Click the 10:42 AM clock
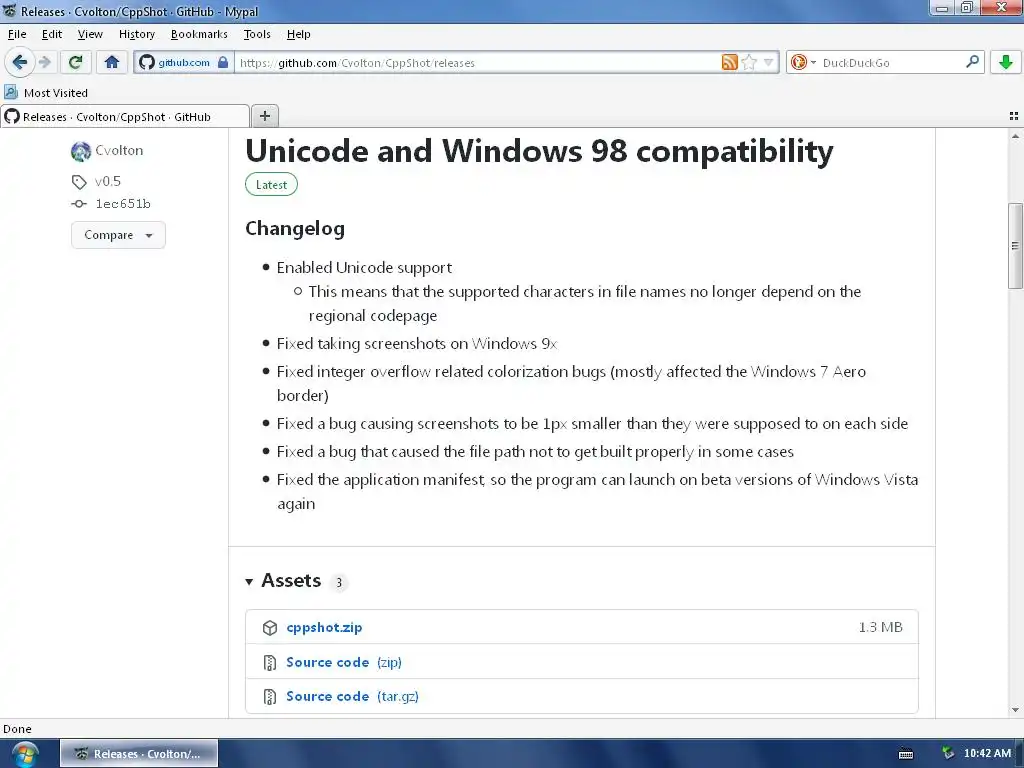1024x768 pixels. 987,753
